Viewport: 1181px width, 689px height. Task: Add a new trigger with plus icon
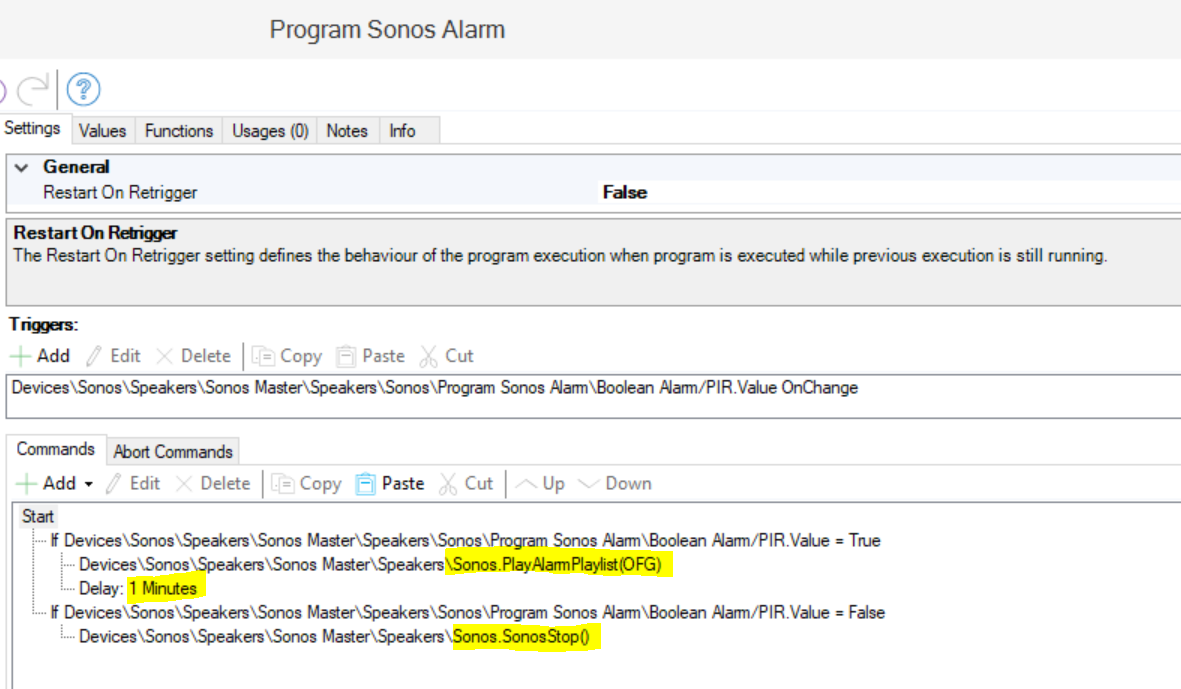pos(40,356)
